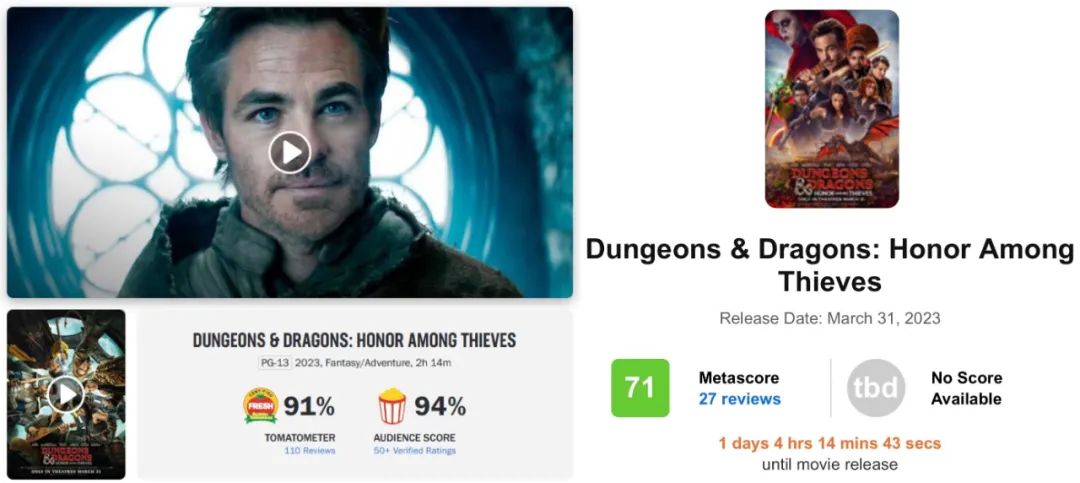The height and width of the screenshot is (483, 1080).
Task: Click the large bold title above the release date
Action: tap(829, 265)
